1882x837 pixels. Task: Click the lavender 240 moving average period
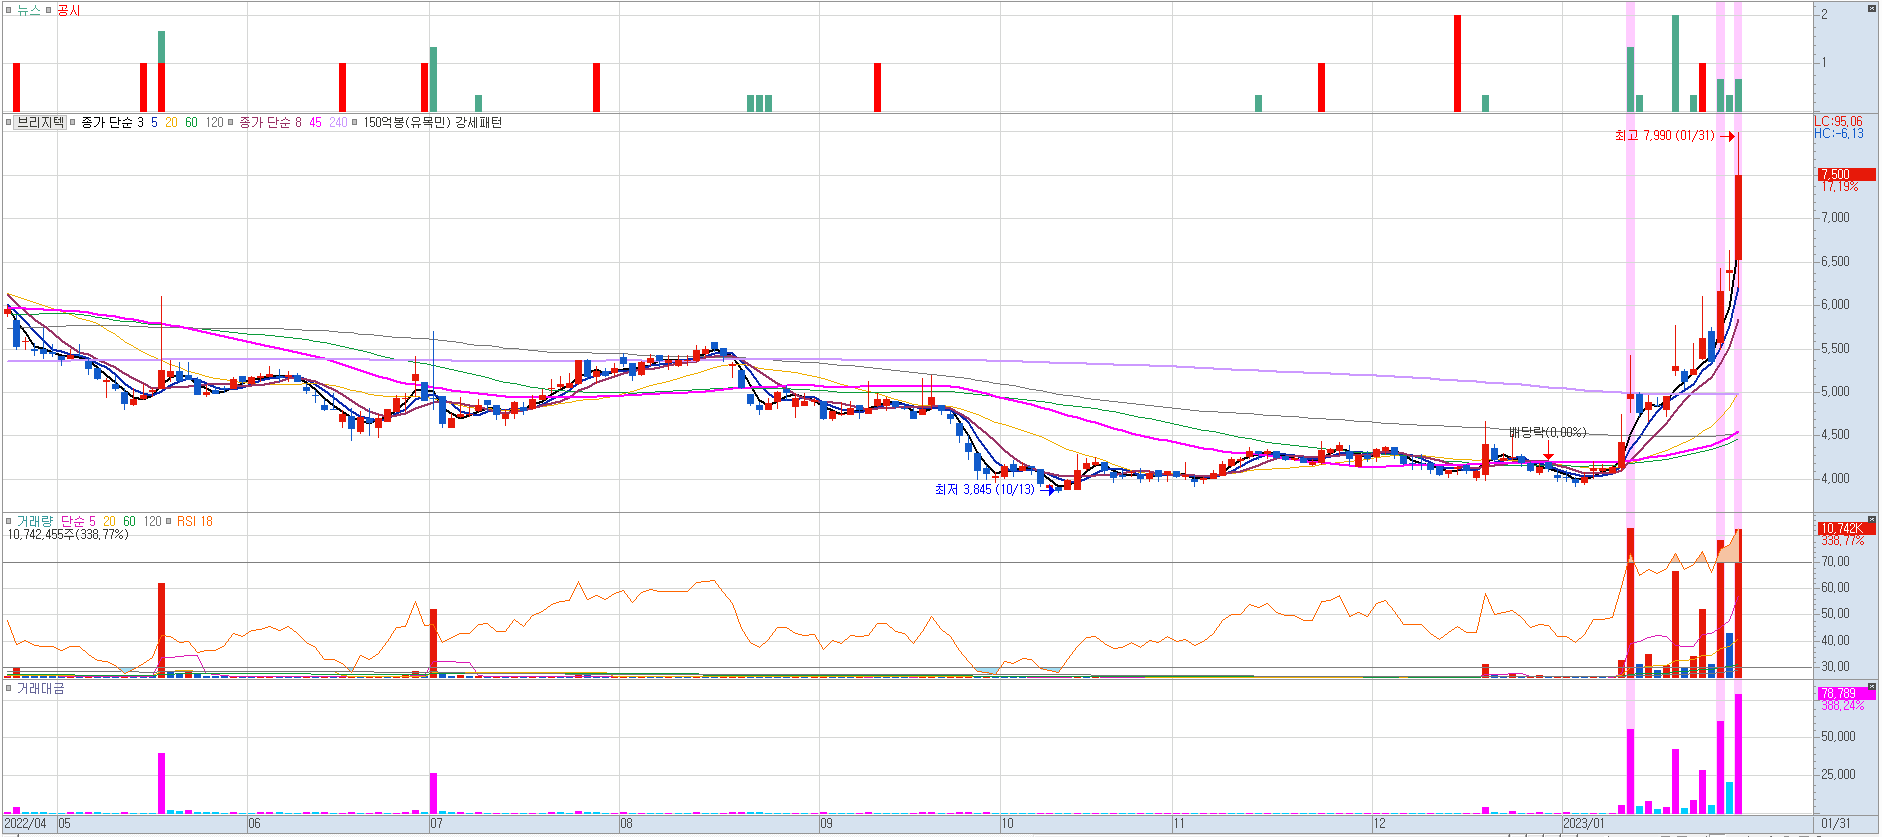[x=338, y=122]
